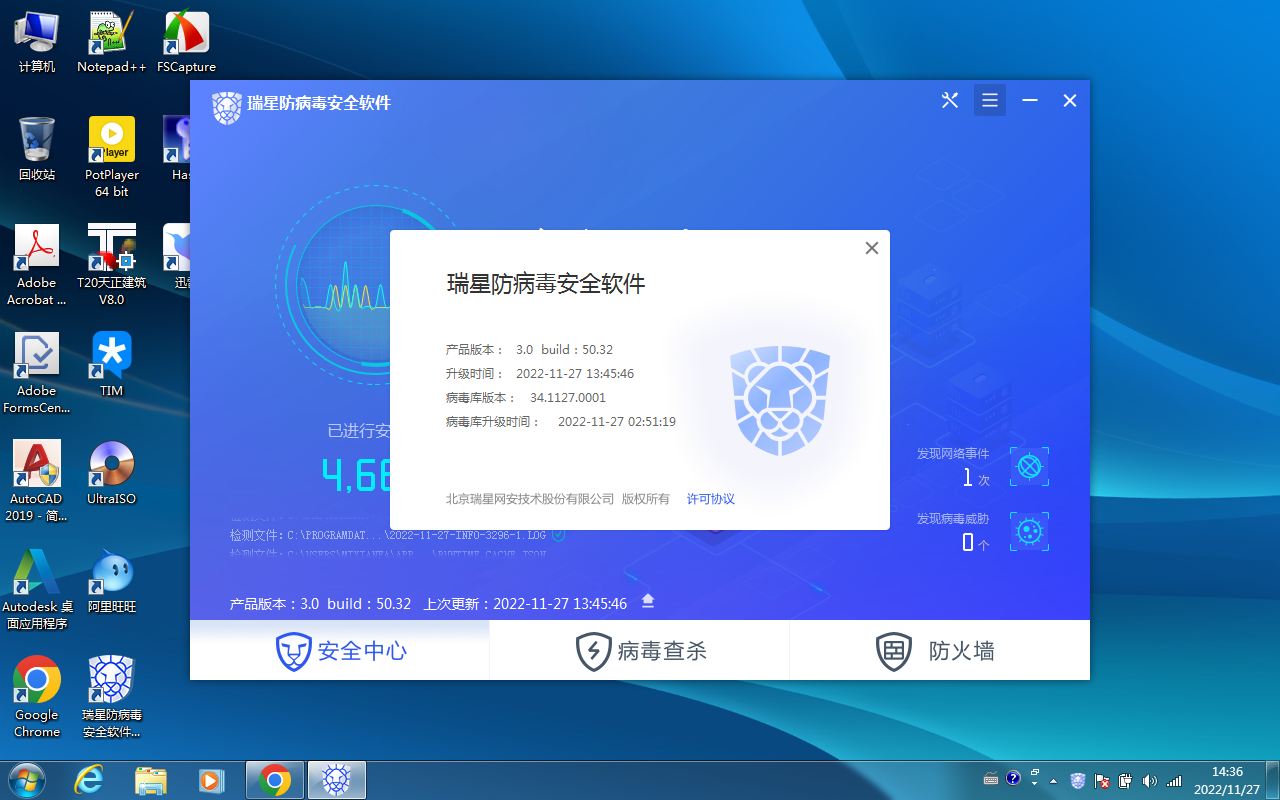This screenshot has width=1280, height=800.
Task: Open the network signal tray icon
Action: point(1174,780)
